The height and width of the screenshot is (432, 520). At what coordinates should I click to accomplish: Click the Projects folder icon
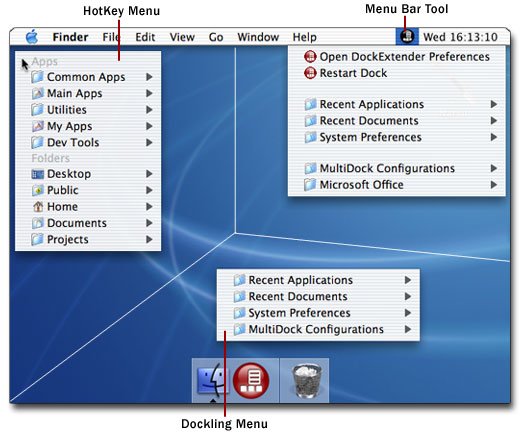(37, 239)
